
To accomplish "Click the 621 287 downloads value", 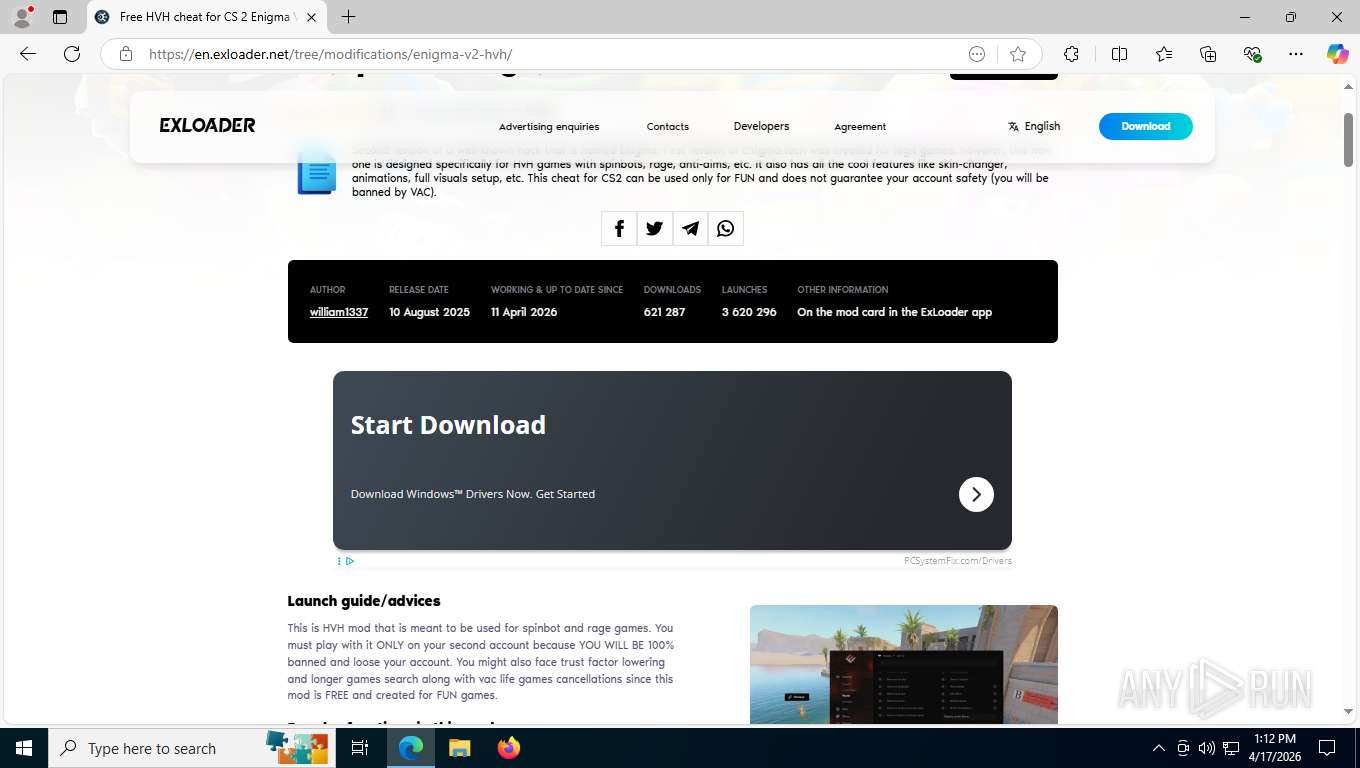I will pos(664,312).
